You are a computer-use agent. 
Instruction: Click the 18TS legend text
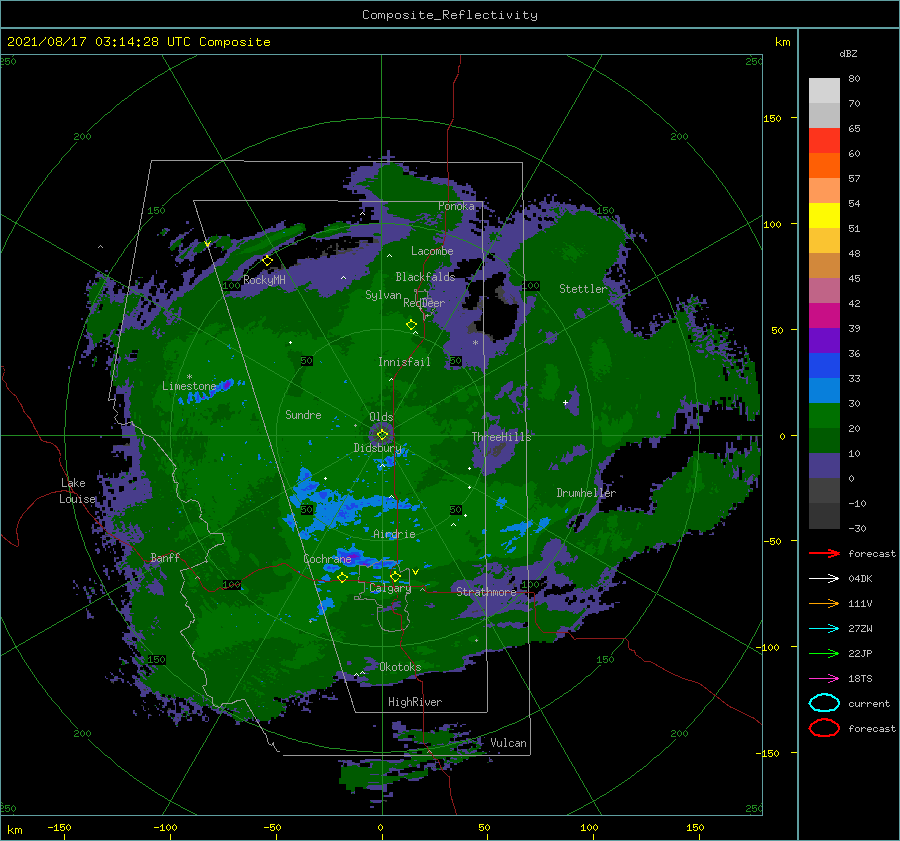[x=860, y=679]
